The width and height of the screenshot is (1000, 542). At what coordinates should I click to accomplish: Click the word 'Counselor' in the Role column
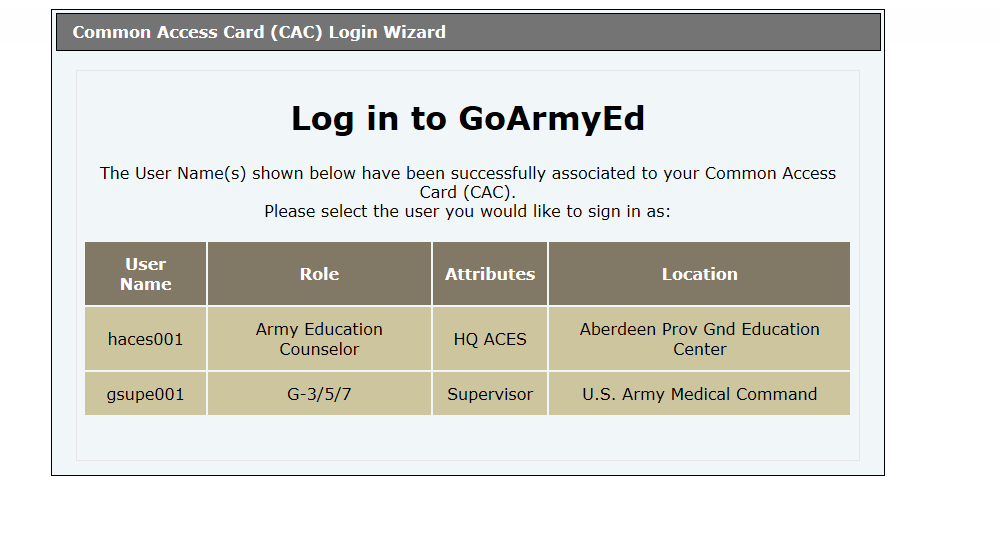click(x=320, y=349)
